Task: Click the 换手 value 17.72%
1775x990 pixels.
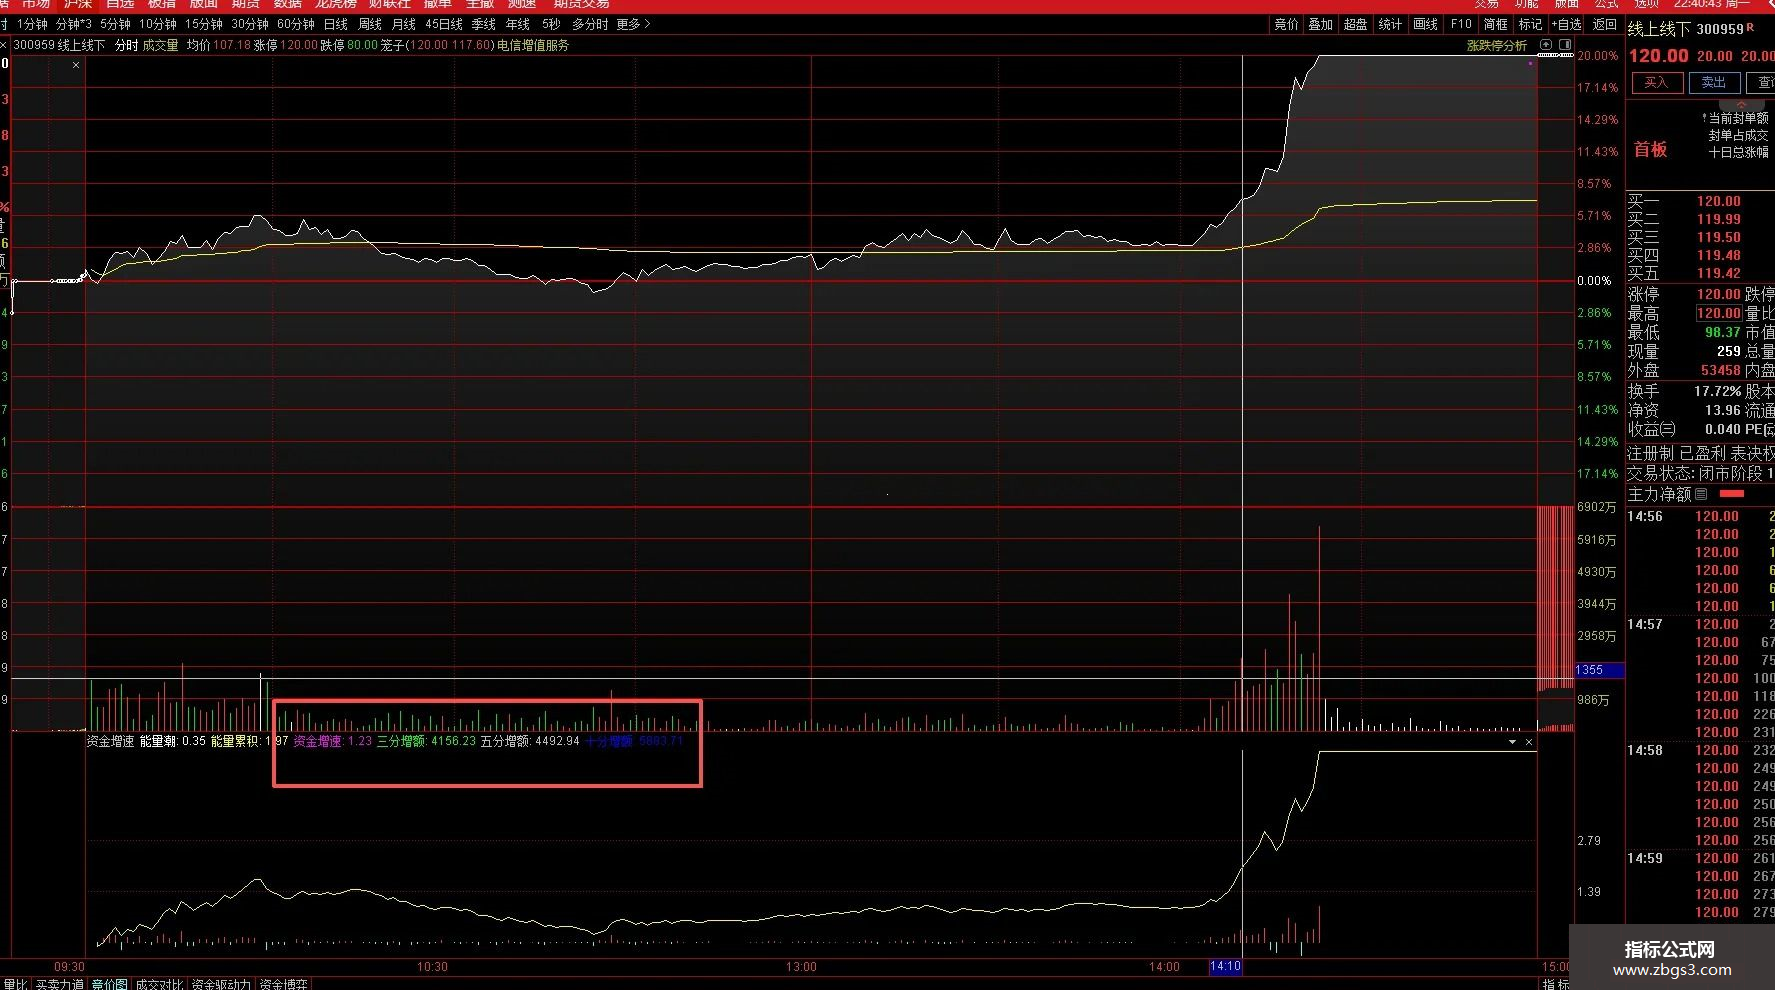Action: (x=1718, y=391)
